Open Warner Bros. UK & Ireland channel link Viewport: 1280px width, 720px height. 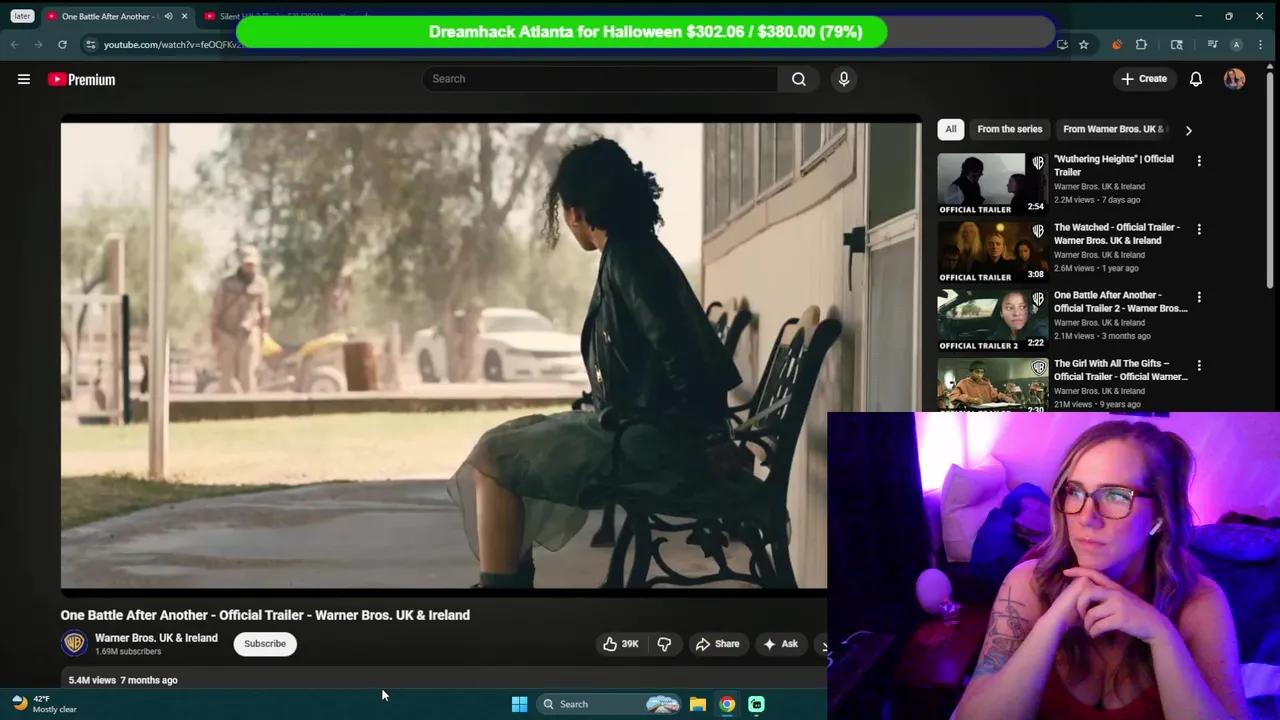(156, 638)
